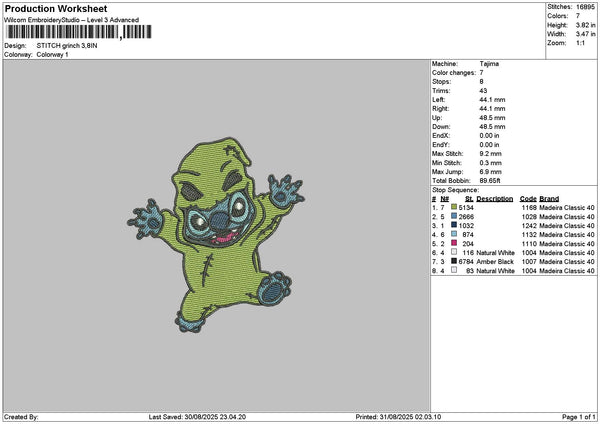This screenshot has height=424, width=600.
Task: Click the Stitches value 16895
Action: pos(585,7)
